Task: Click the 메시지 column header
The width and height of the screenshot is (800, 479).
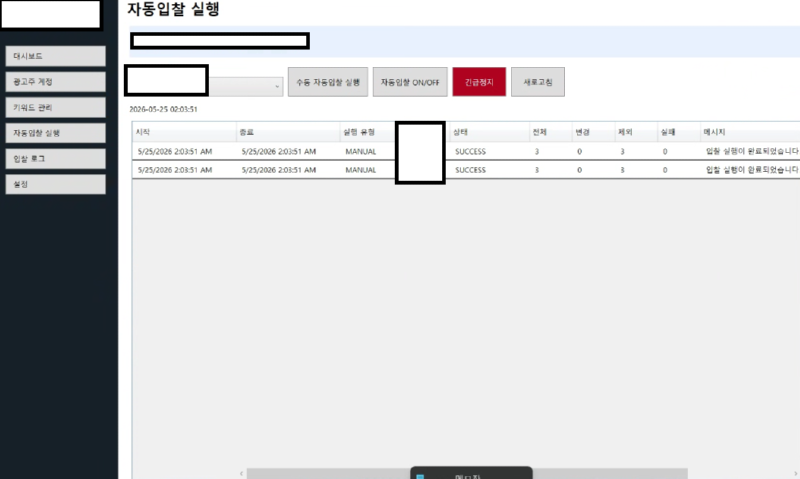Action: point(750,132)
